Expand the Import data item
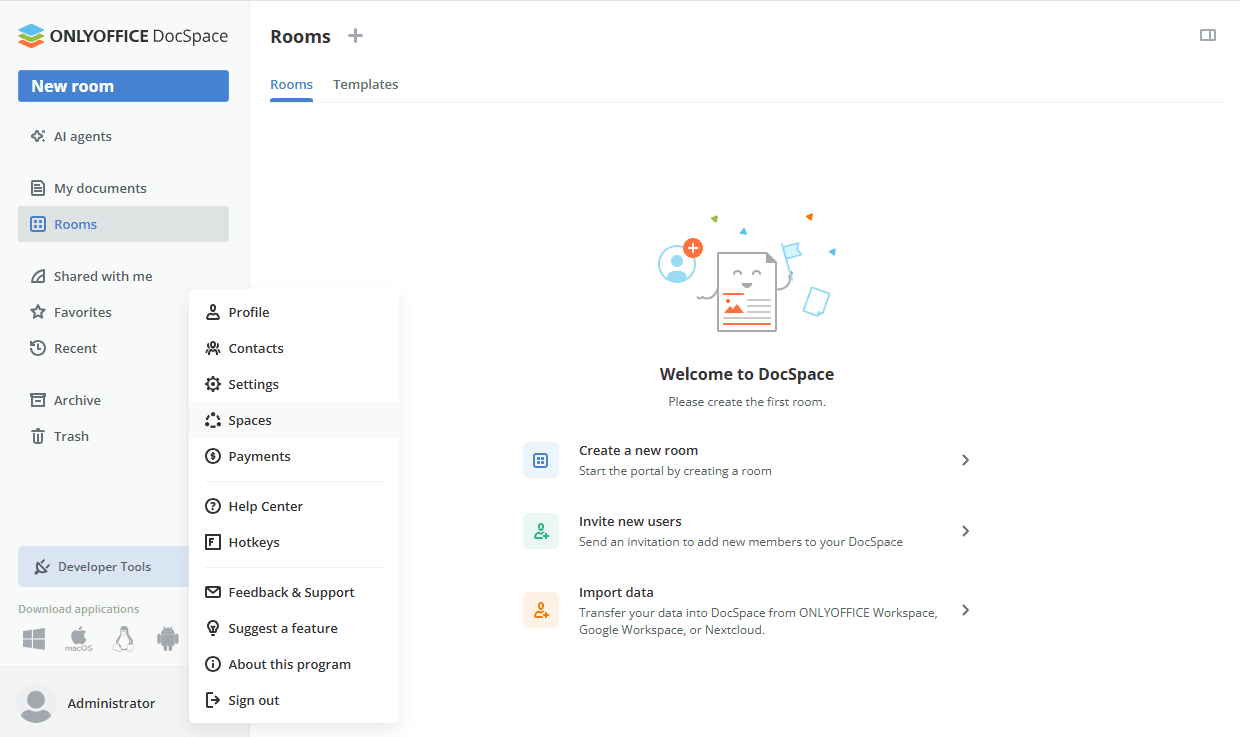1240x737 pixels. click(965, 610)
